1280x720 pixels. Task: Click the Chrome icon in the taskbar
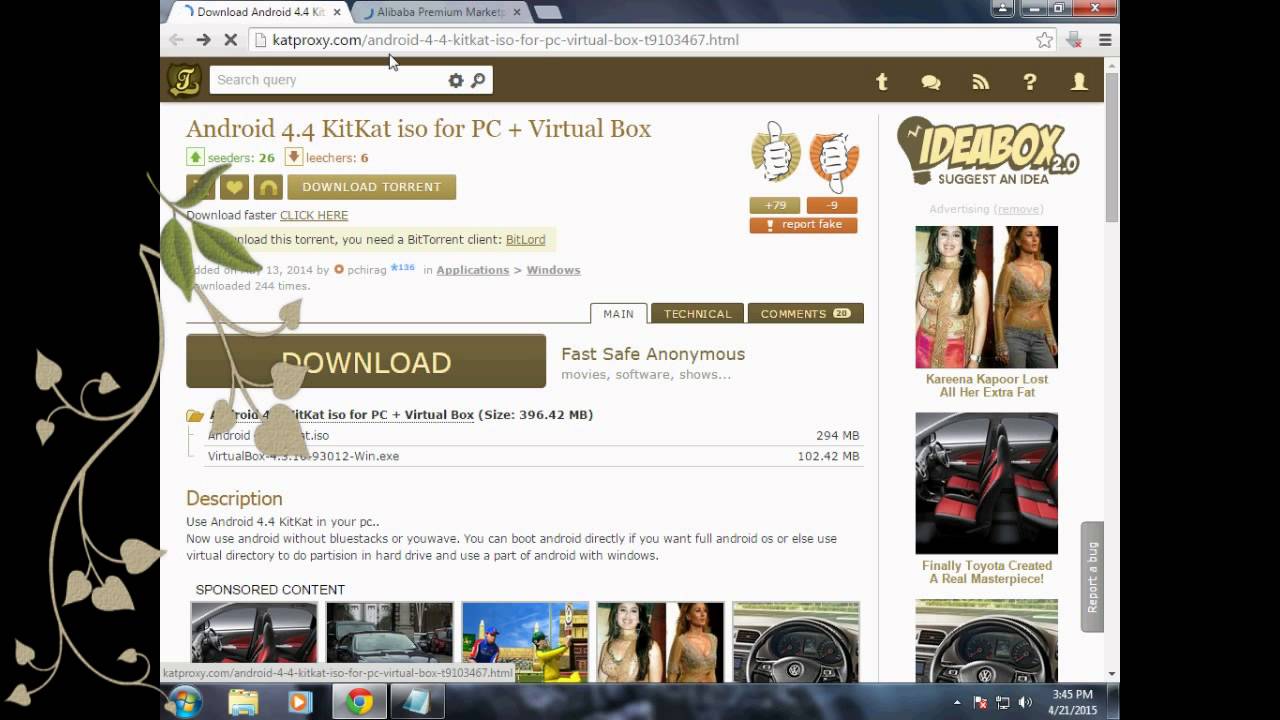[359, 702]
